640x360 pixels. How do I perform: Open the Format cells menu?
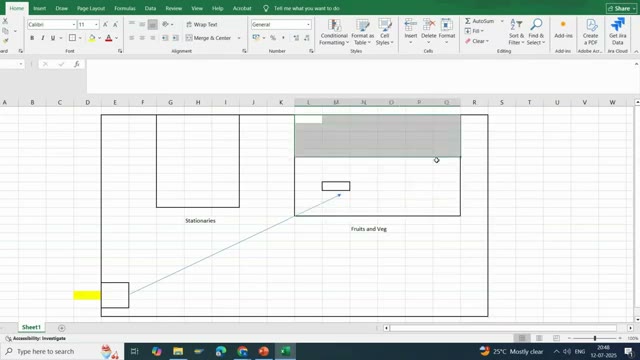pos(447,32)
